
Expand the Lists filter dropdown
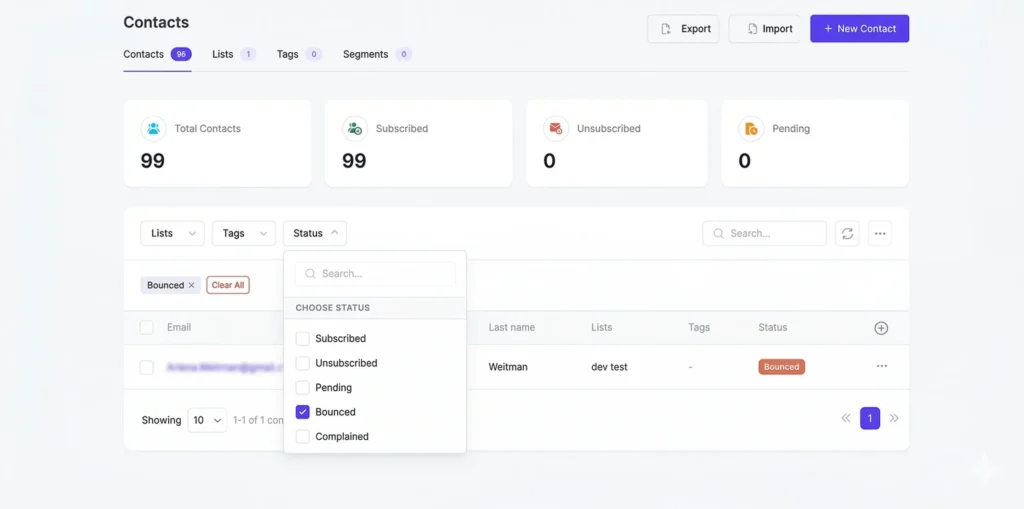[172, 233]
